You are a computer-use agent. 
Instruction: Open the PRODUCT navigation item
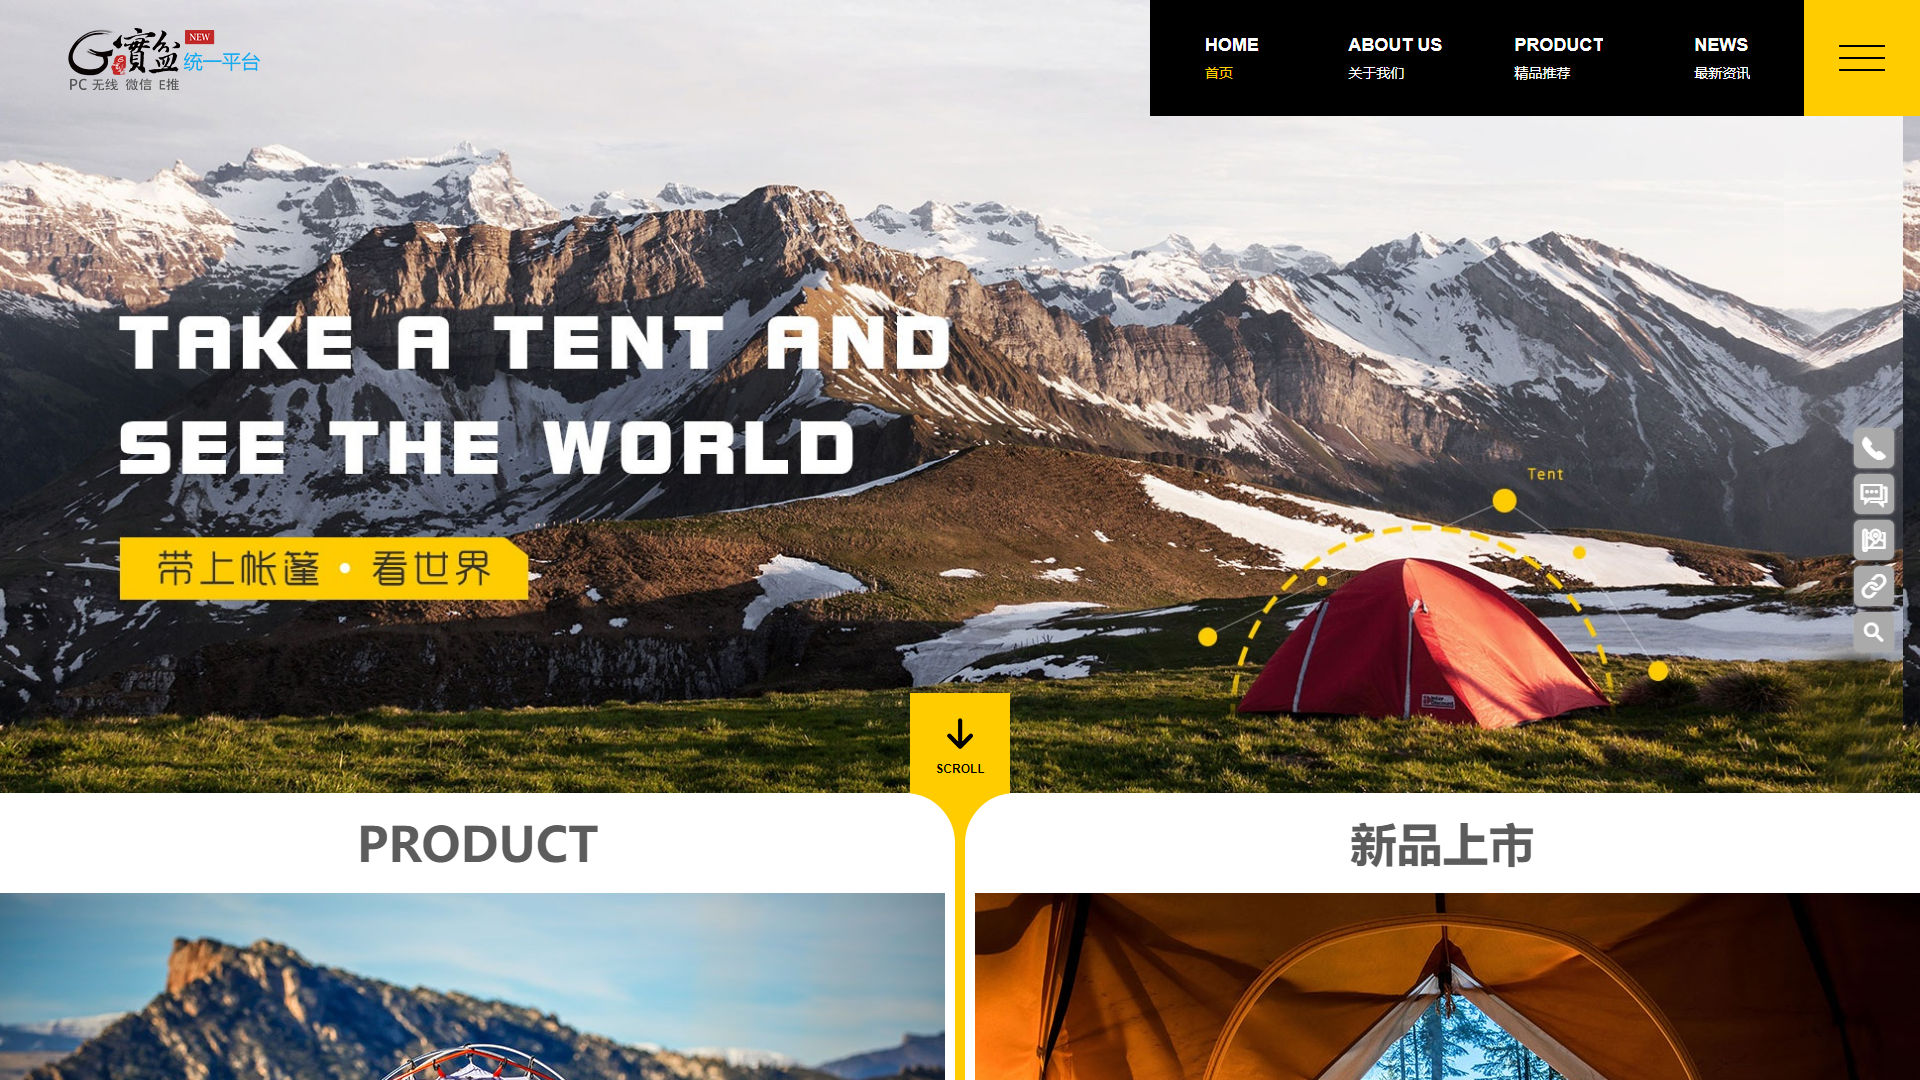pos(1558,58)
